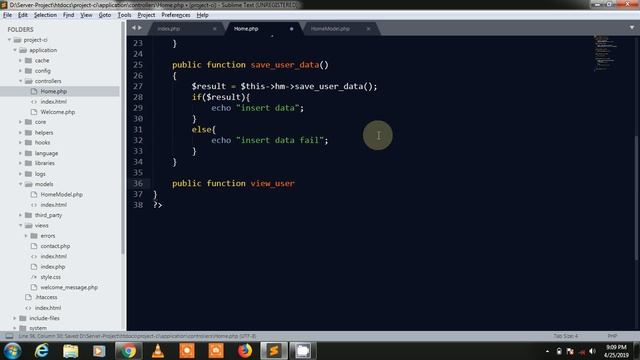Collapse the project-ci folder

[9, 40]
